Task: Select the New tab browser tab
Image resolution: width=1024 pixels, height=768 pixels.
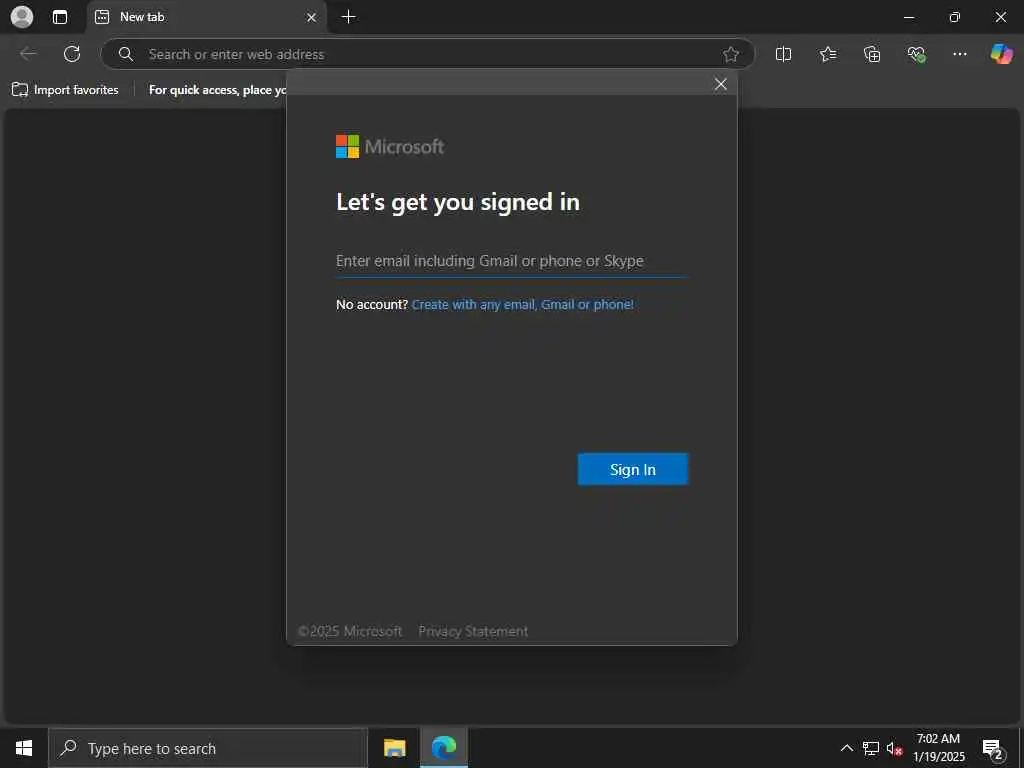Action: 206,17
